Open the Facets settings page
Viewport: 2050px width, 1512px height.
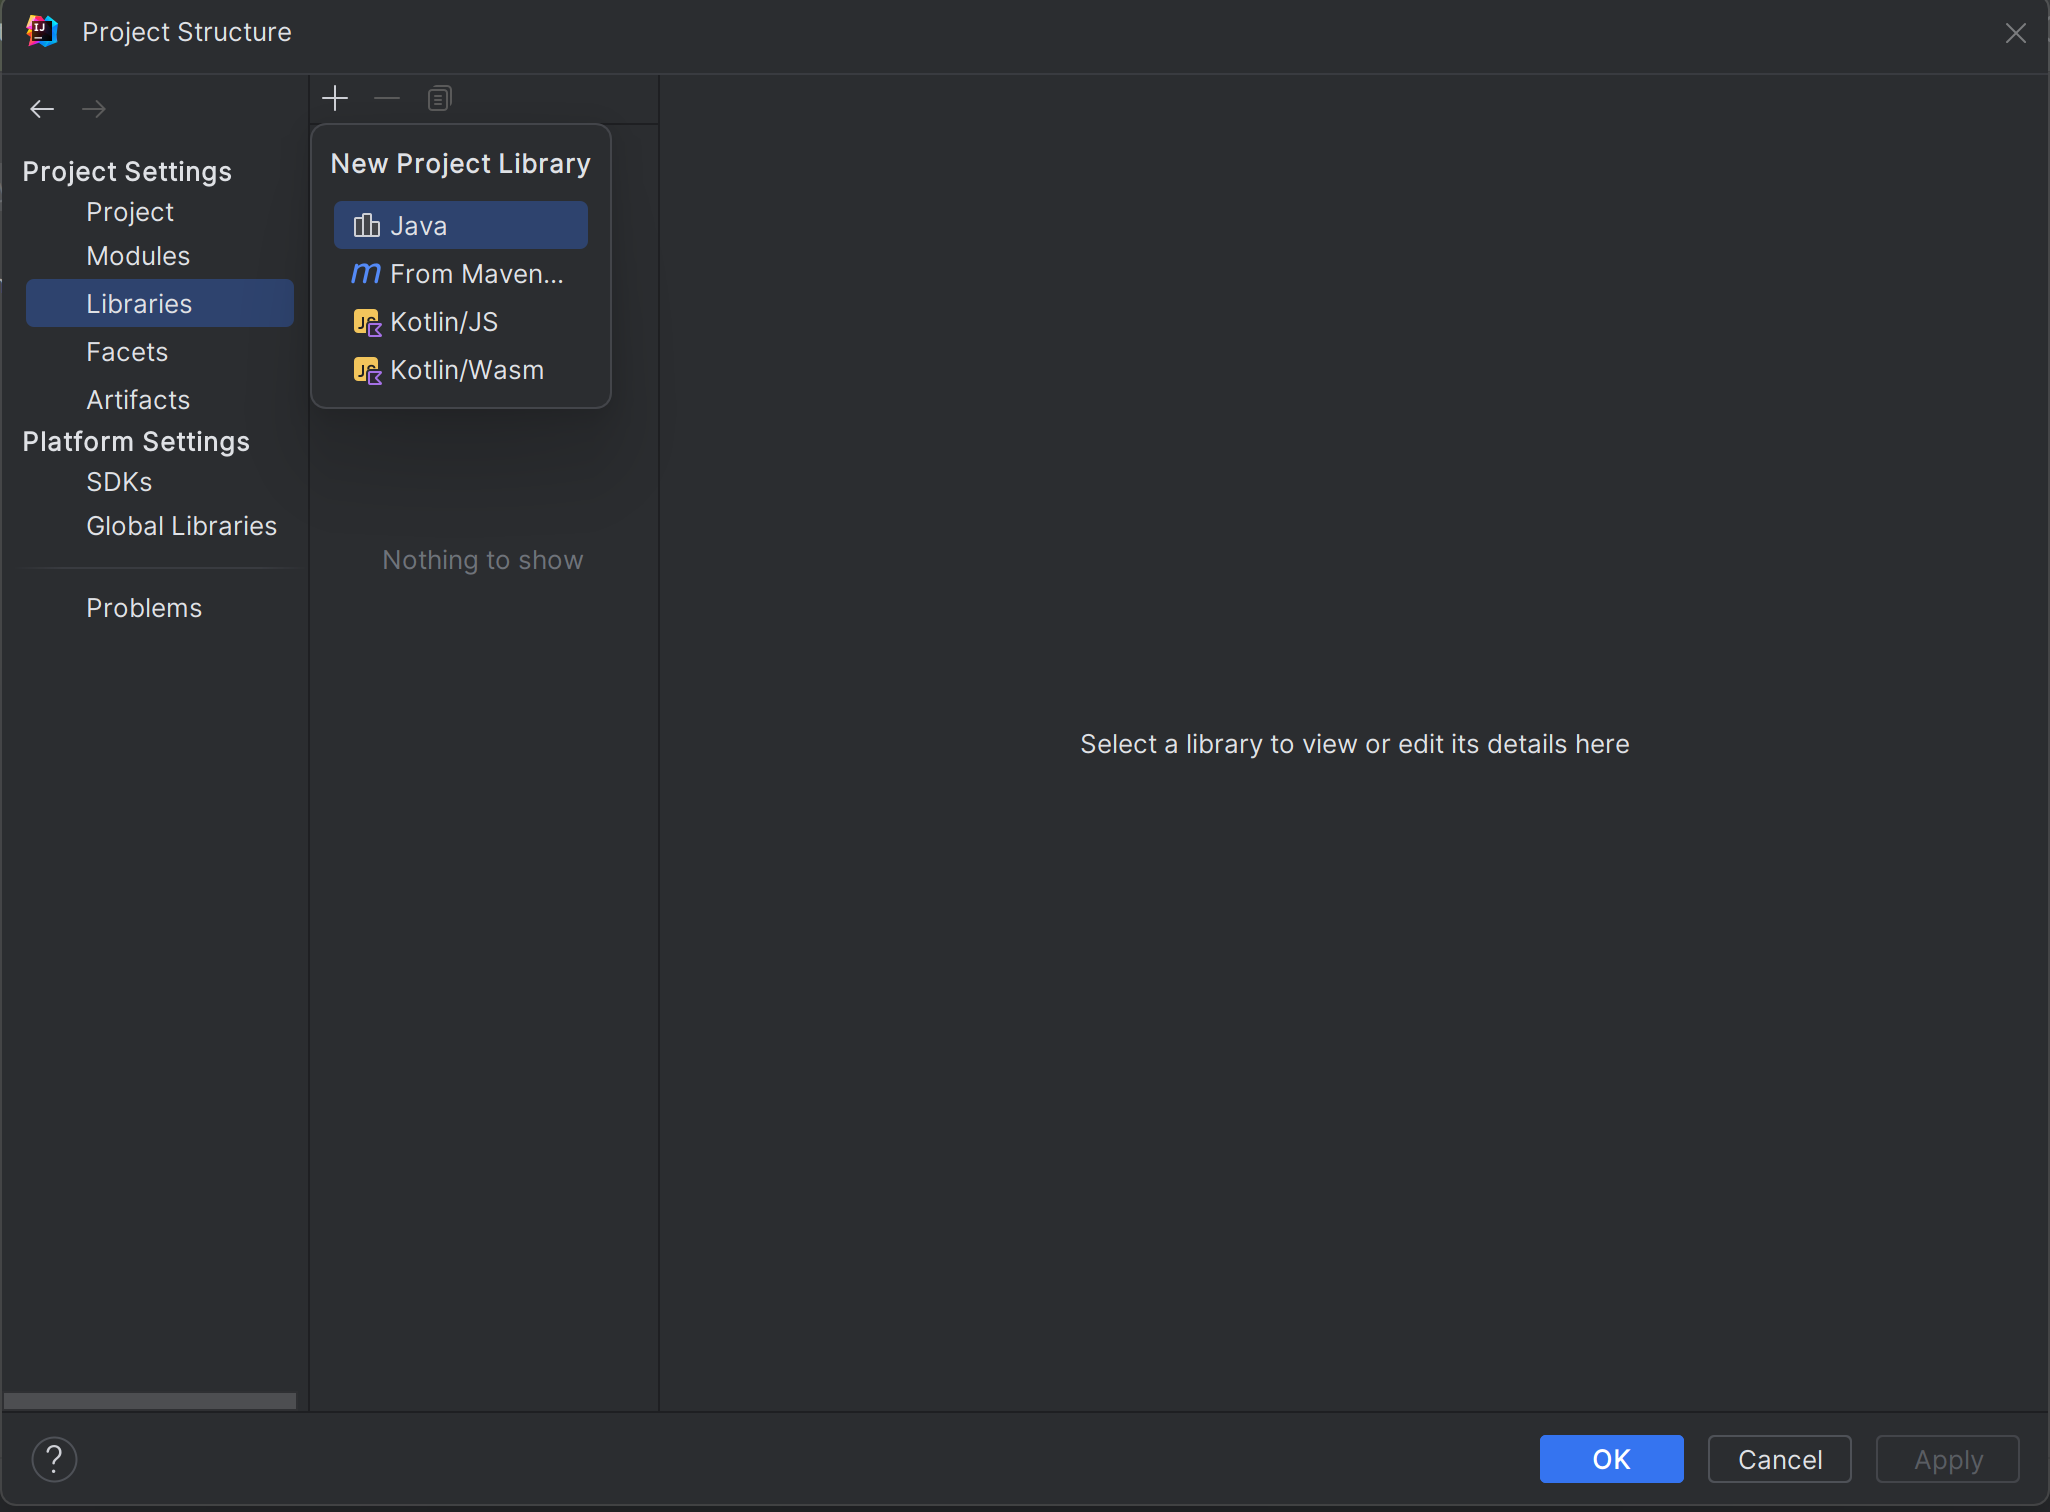tap(127, 352)
